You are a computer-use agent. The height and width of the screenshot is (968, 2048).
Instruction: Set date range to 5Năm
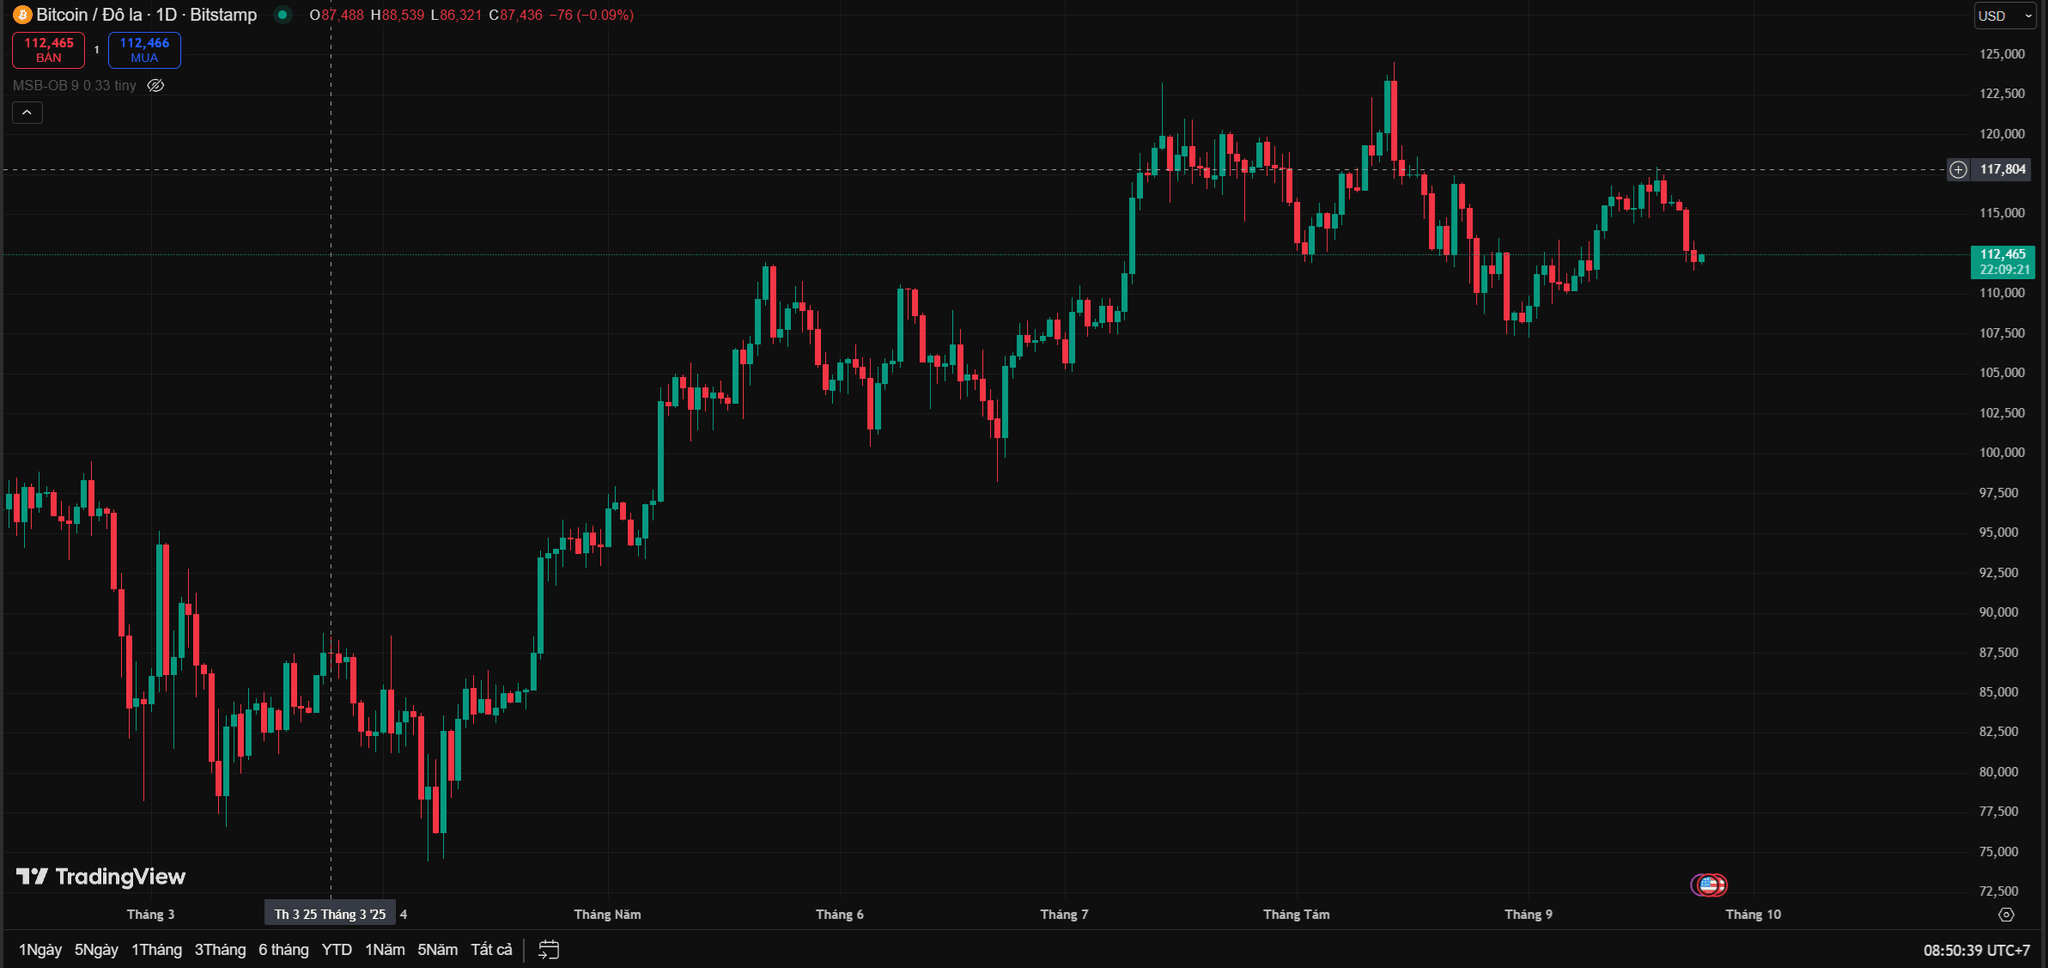pos(438,950)
